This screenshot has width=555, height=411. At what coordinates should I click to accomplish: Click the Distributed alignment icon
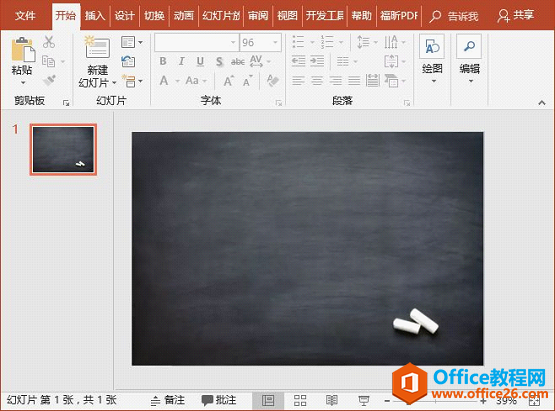[x=373, y=81]
